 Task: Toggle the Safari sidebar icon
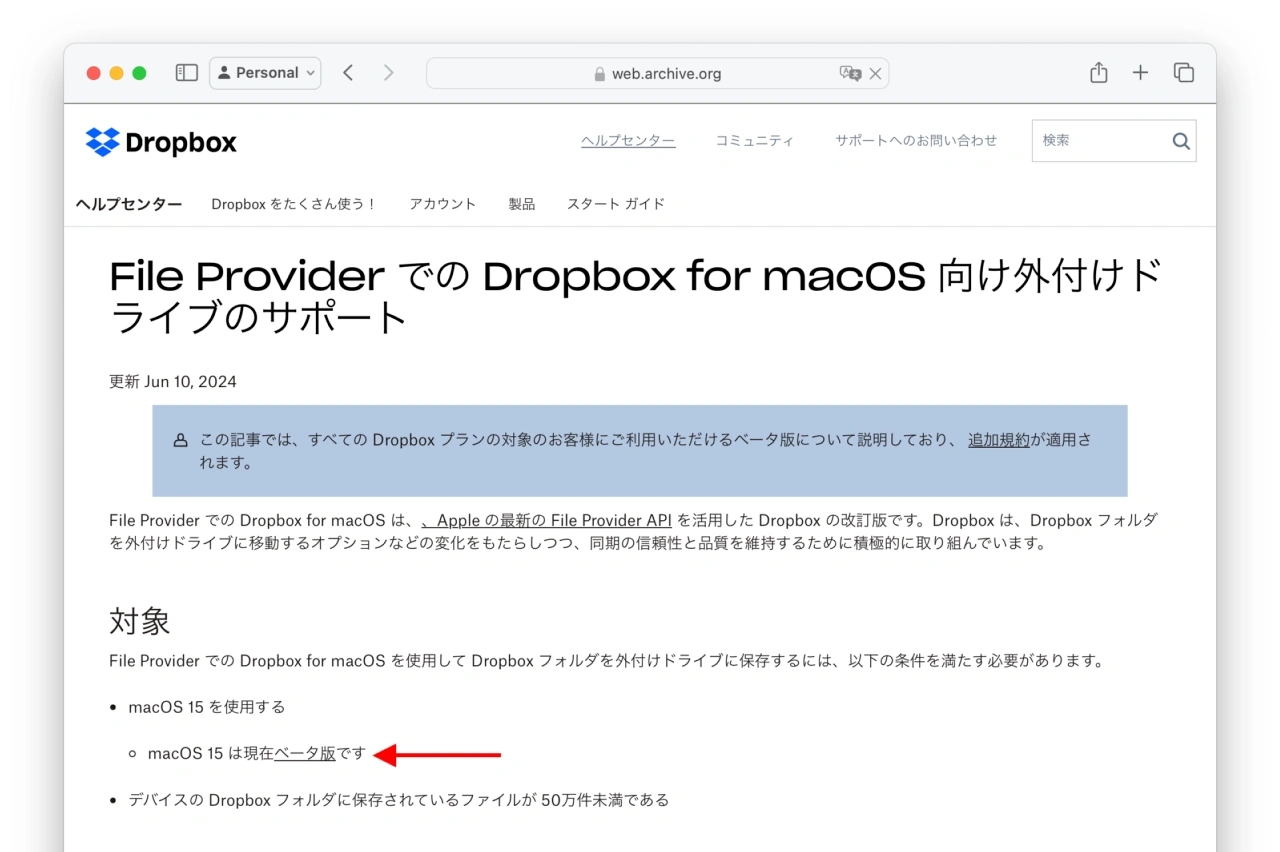(187, 73)
